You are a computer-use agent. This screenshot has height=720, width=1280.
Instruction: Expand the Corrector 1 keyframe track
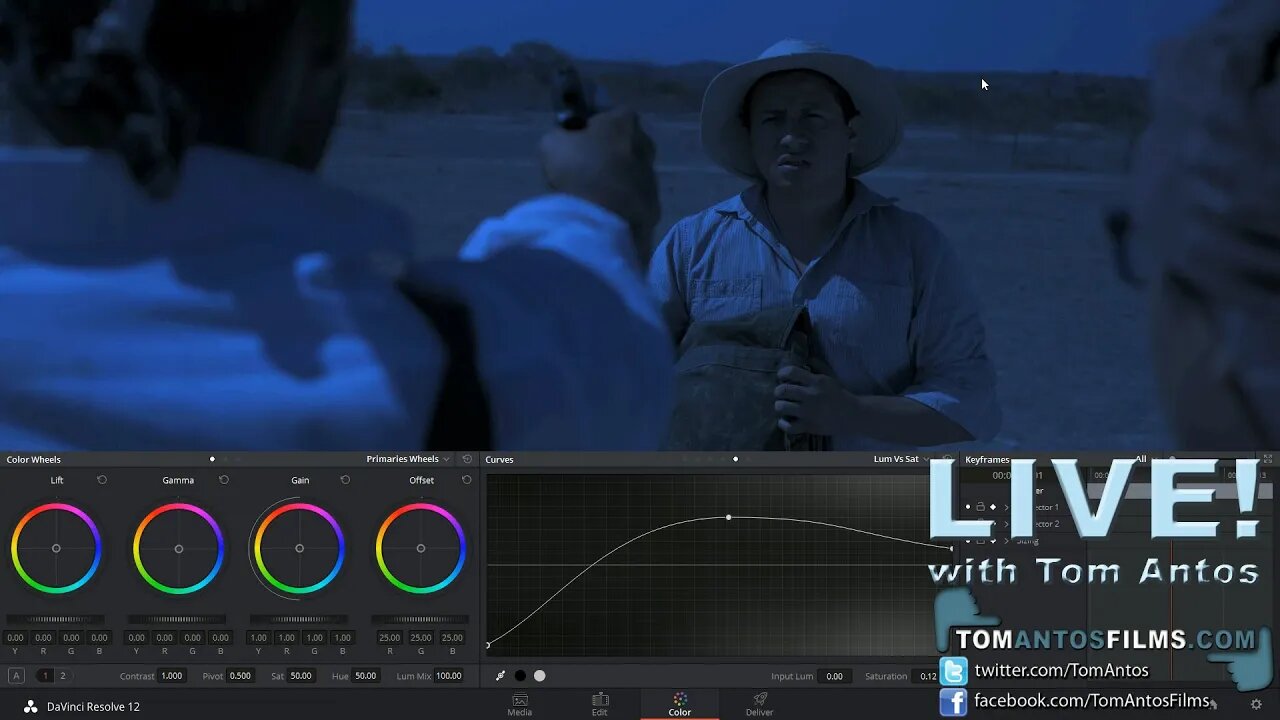(1006, 507)
